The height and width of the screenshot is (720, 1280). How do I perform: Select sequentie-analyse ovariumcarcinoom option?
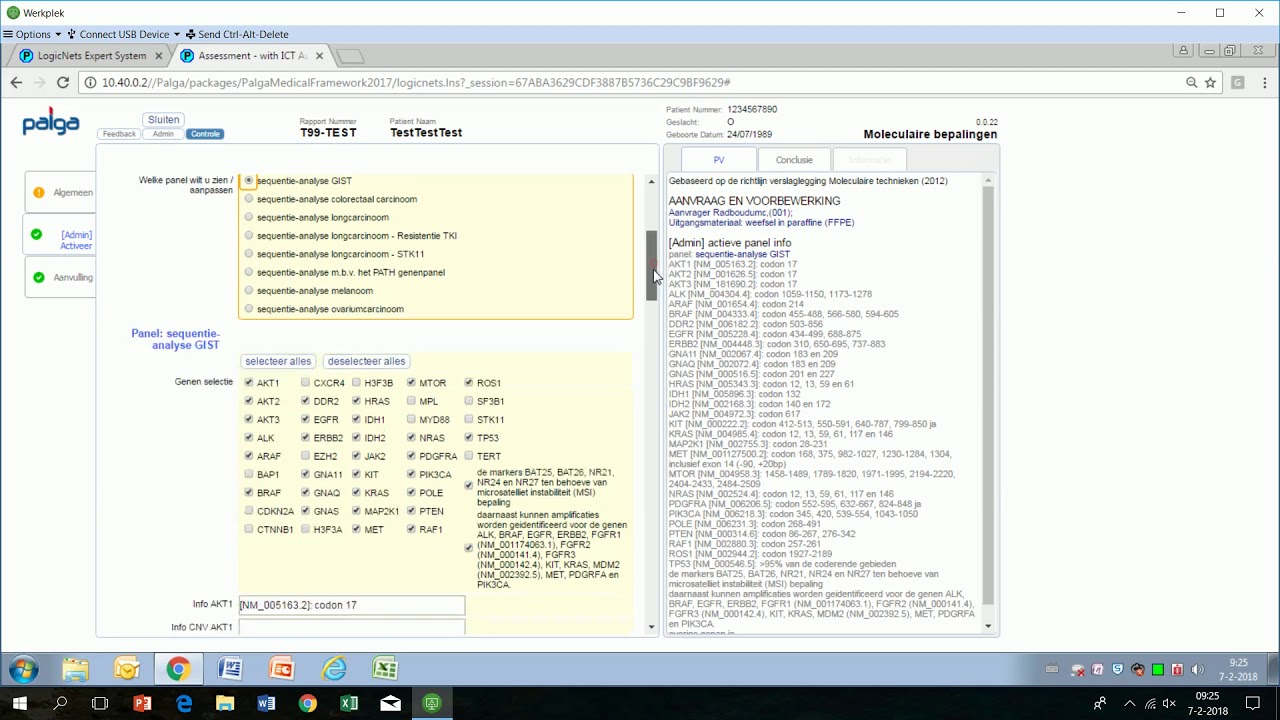[249, 309]
